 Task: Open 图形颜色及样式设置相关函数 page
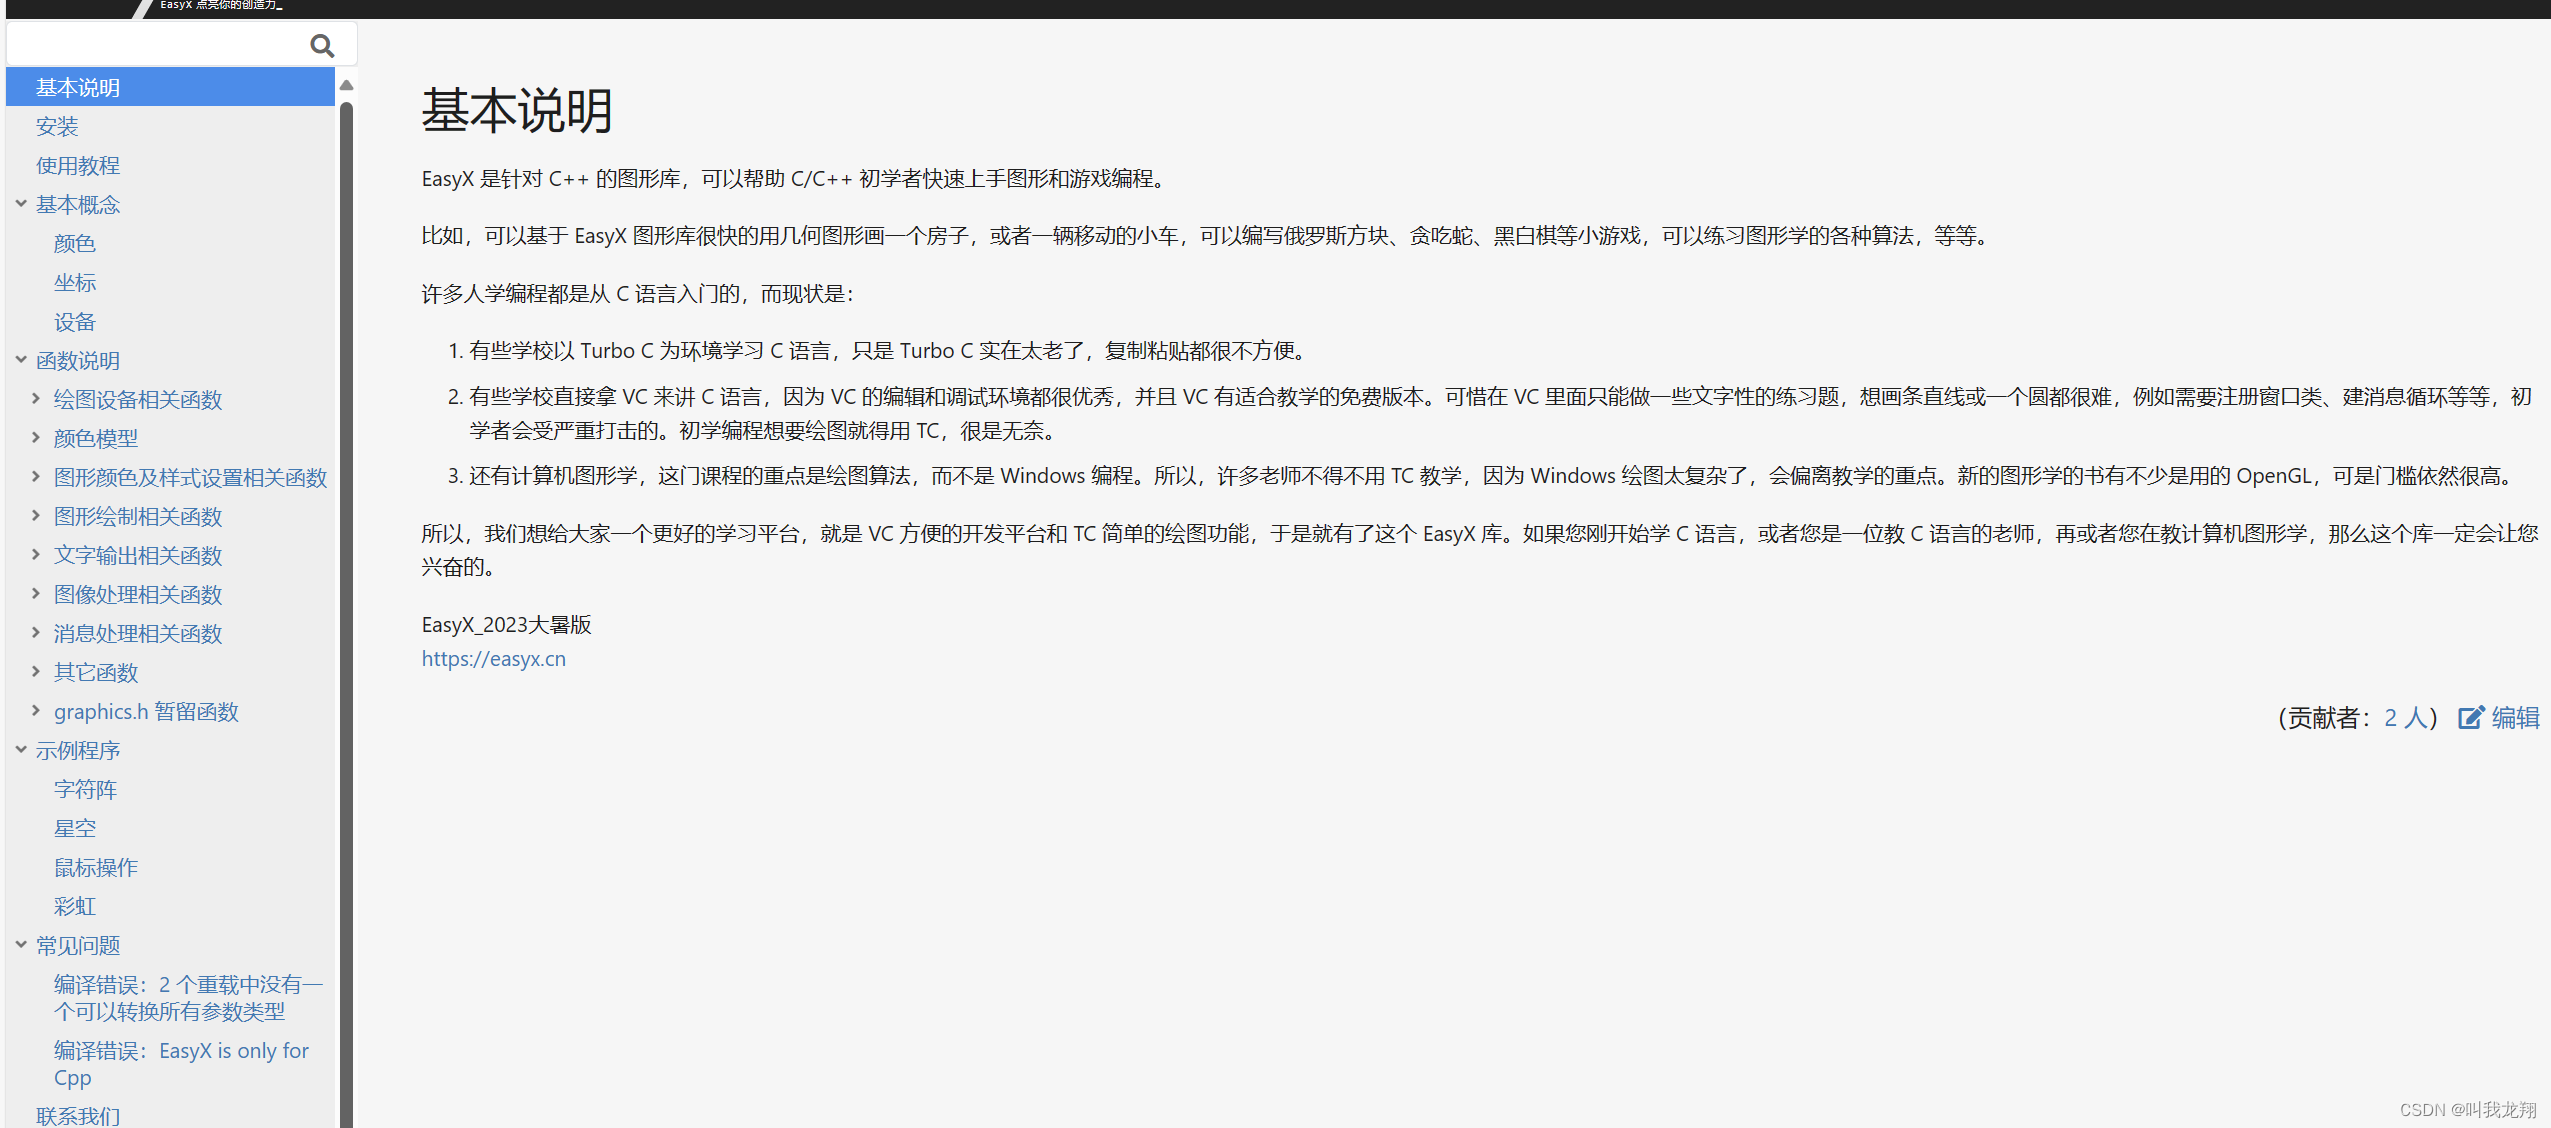(x=191, y=477)
